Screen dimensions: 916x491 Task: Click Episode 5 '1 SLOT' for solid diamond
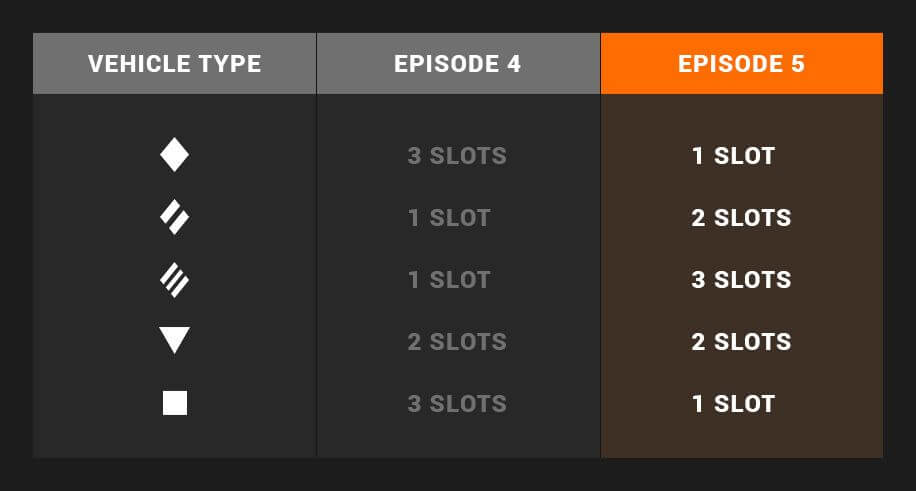[x=734, y=155]
